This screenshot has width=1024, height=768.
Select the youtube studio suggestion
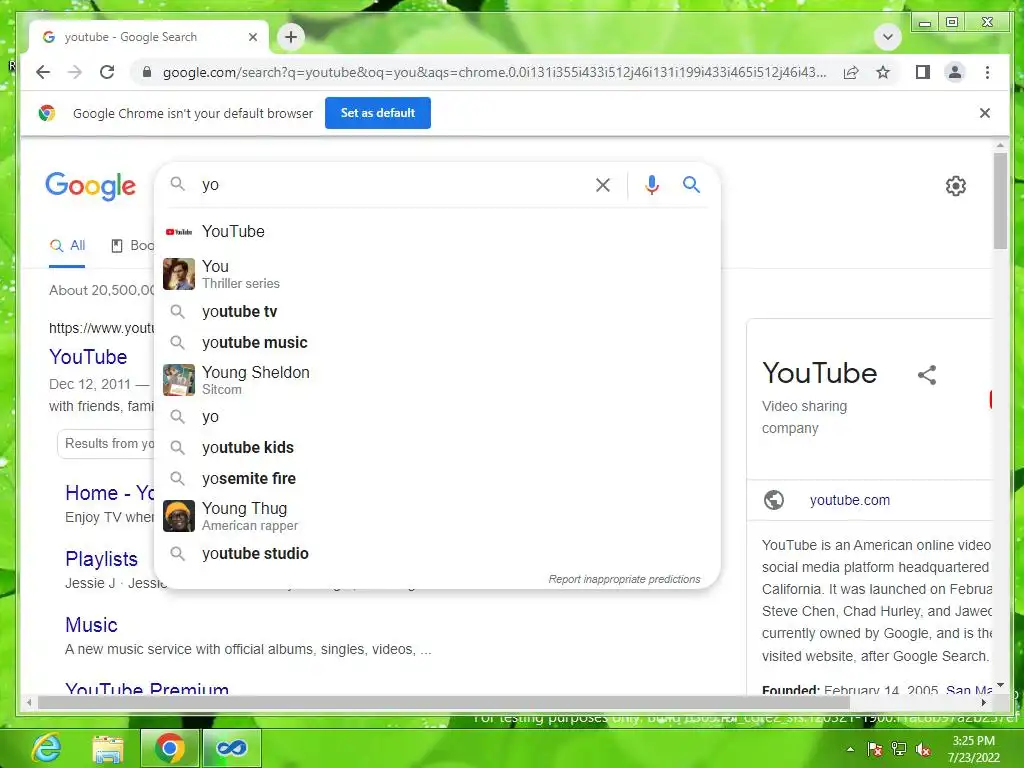(438, 554)
